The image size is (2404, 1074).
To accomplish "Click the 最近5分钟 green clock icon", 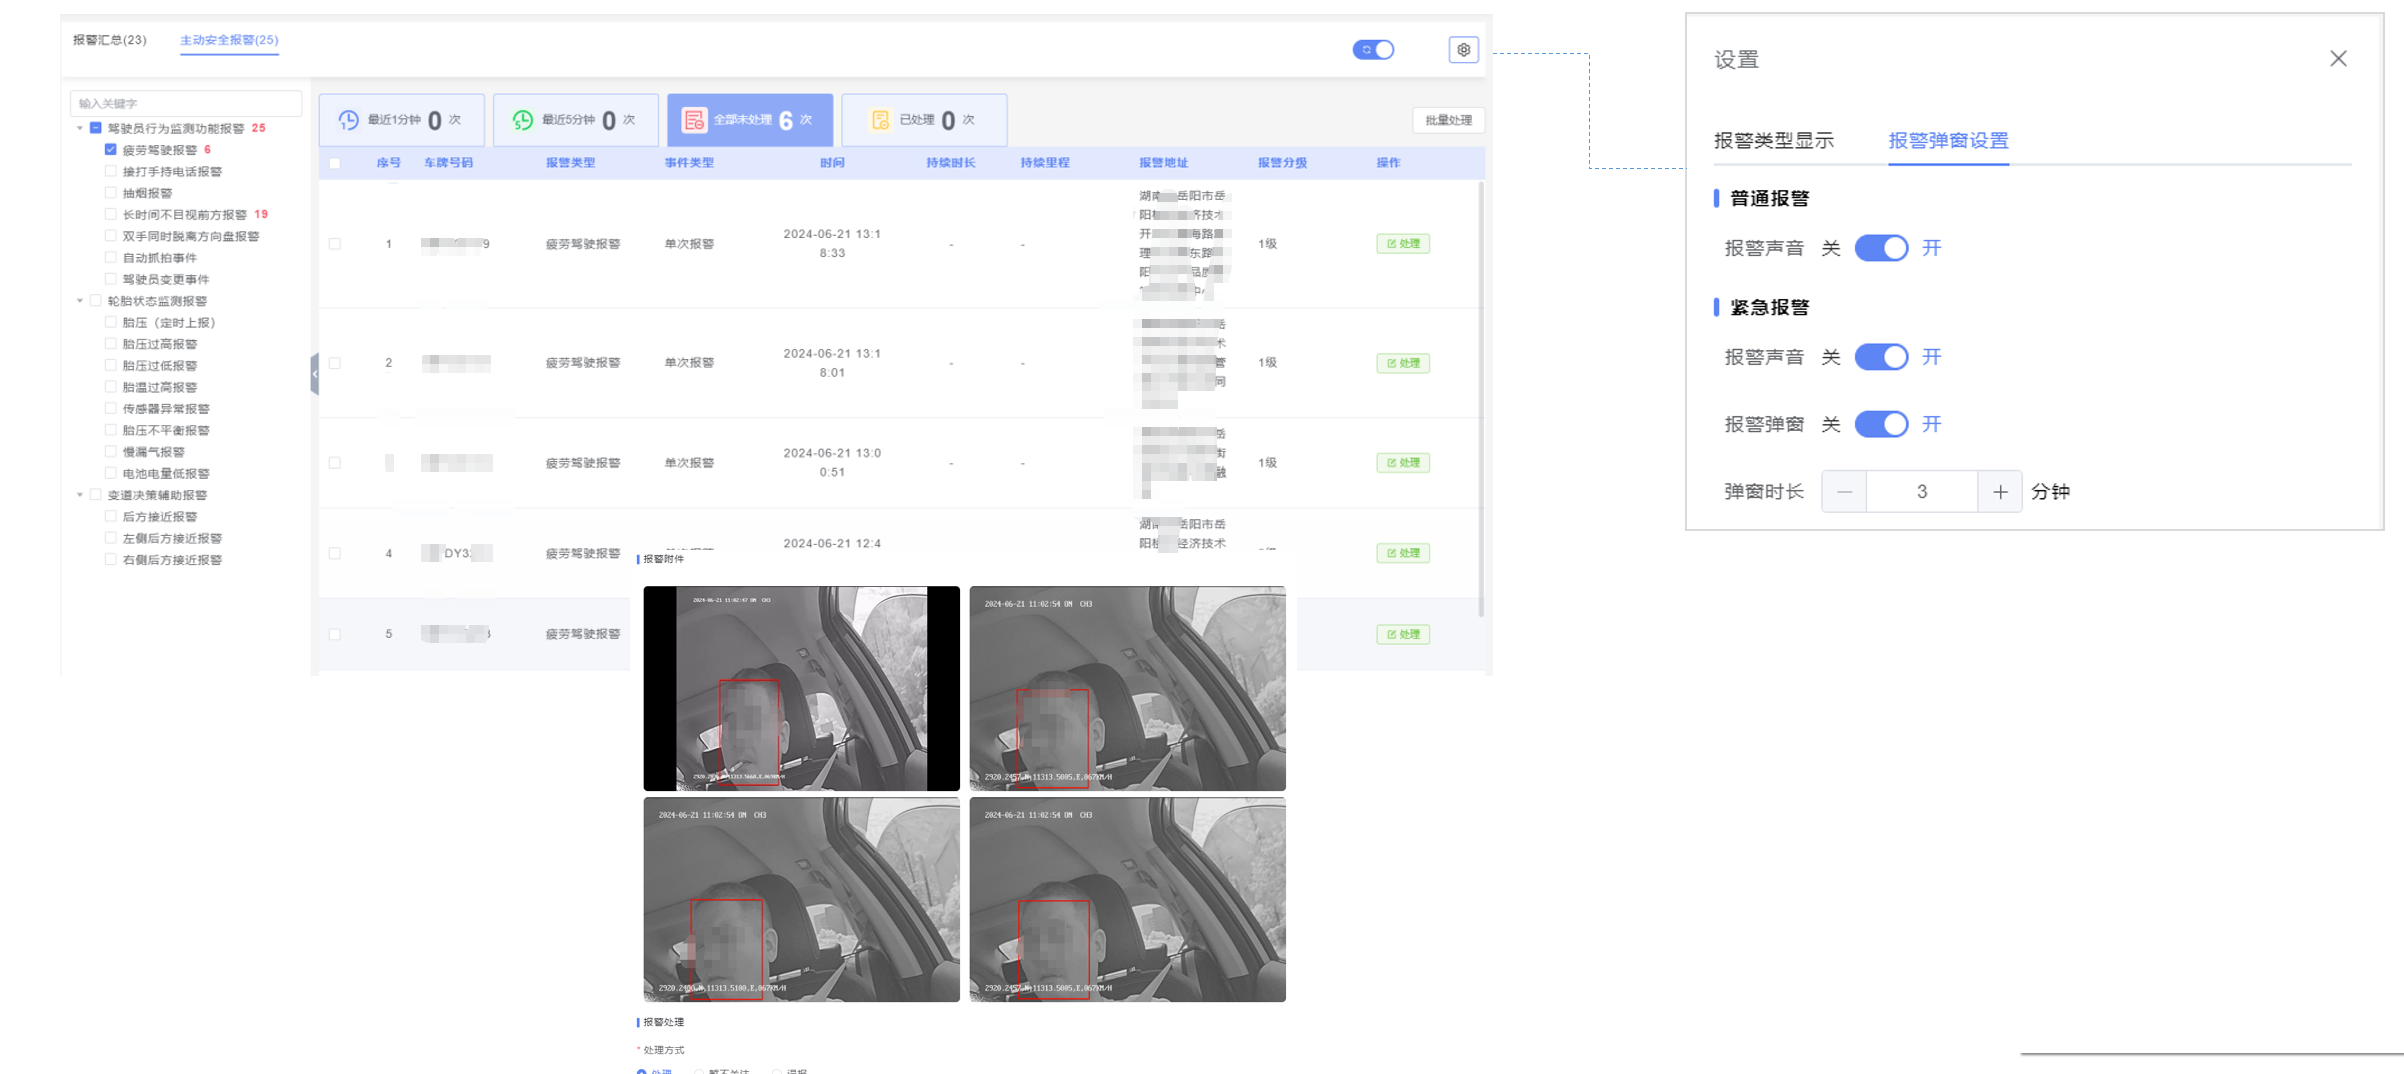I will [523, 120].
